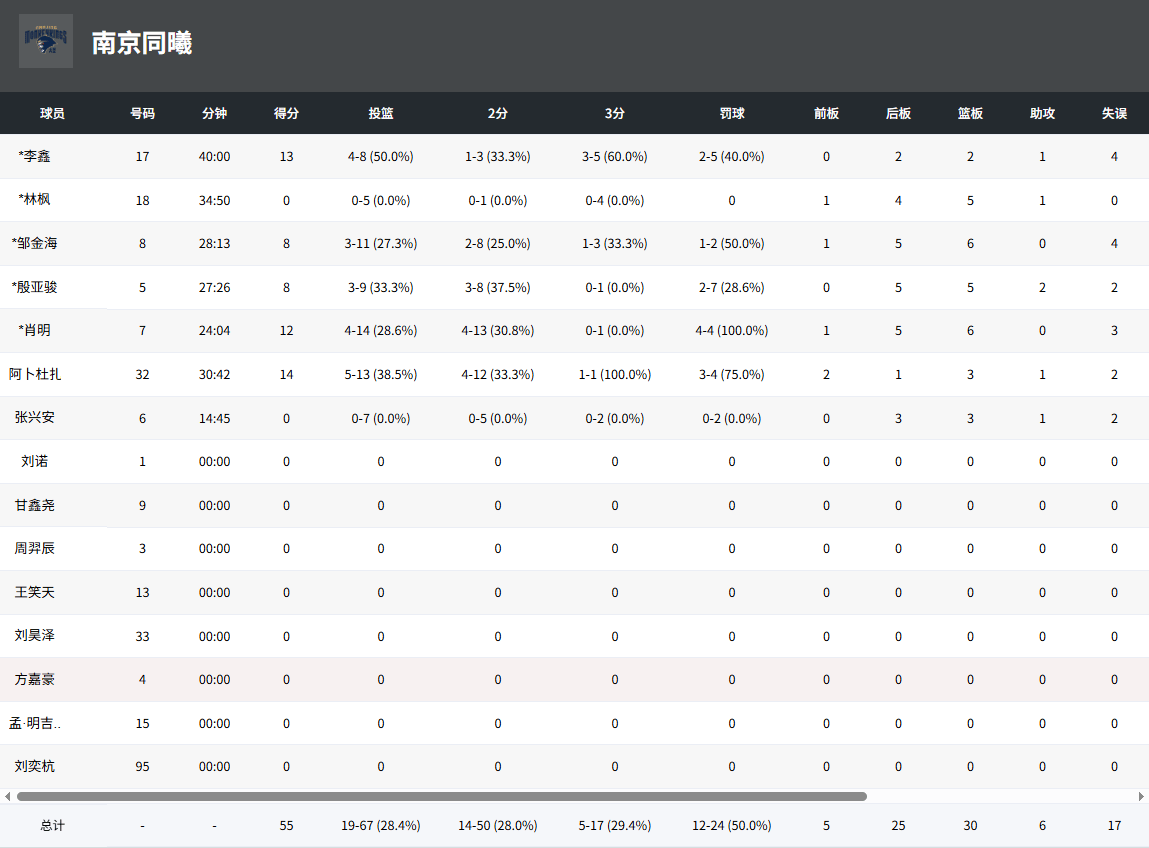The height and width of the screenshot is (848, 1149).
Task: Sort by the 投篮 column header
Action: (380, 113)
